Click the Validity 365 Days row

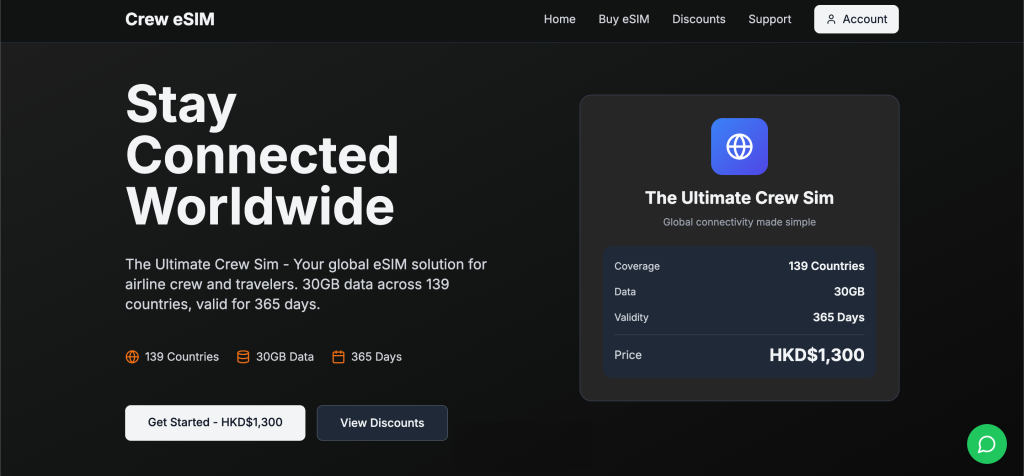(x=739, y=318)
